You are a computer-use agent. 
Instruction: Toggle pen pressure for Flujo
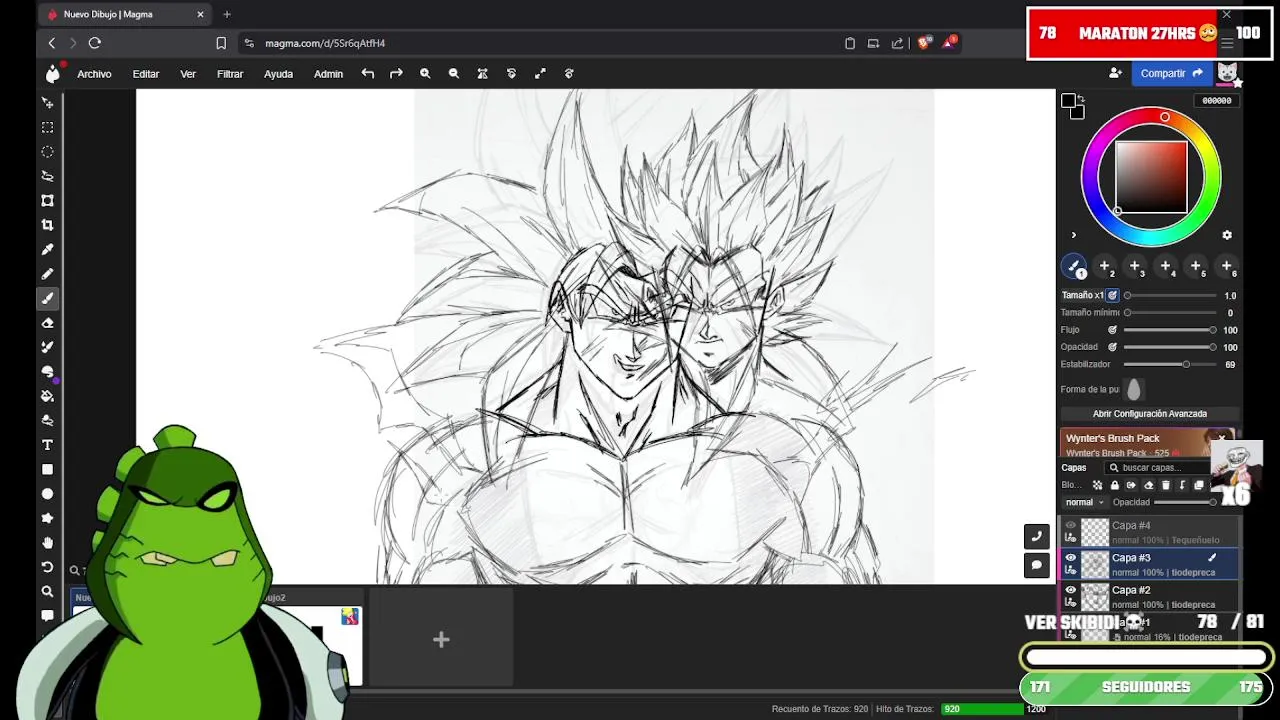1112,329
